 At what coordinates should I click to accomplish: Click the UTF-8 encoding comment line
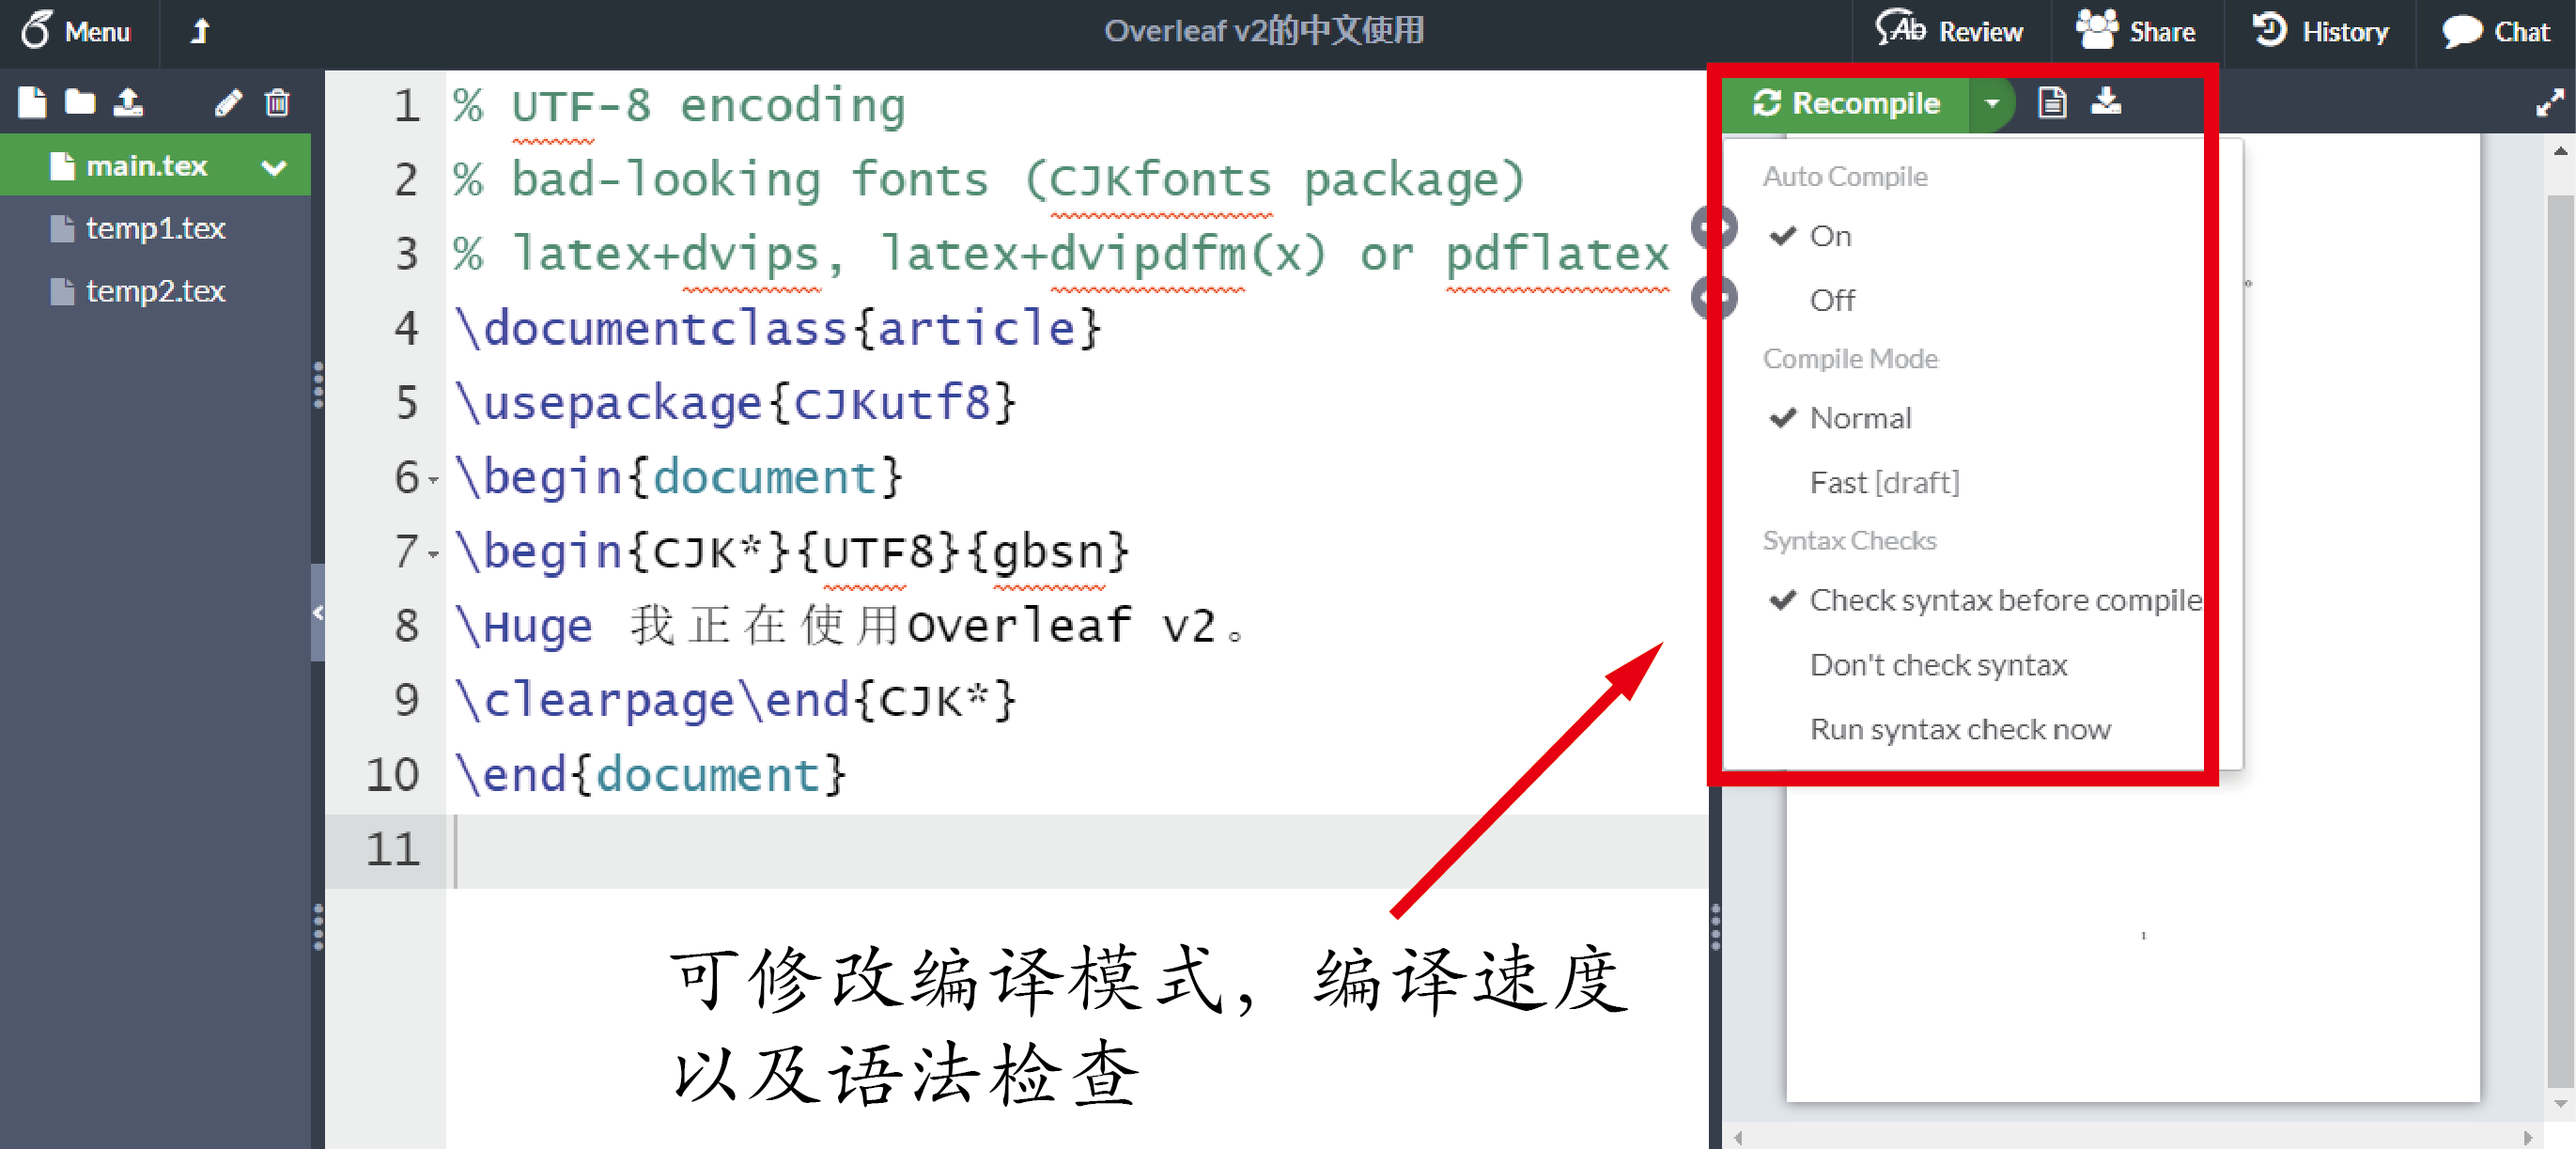[679, 106]
